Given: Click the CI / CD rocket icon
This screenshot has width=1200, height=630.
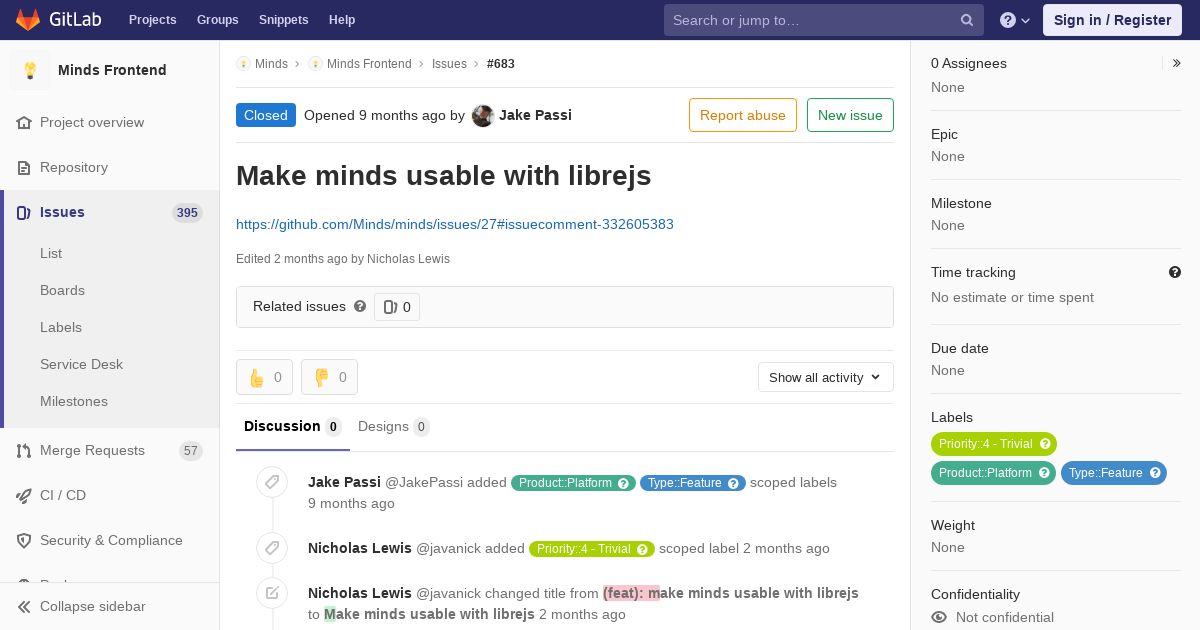Looking at the screenshot, I should [x=24, y=495].
